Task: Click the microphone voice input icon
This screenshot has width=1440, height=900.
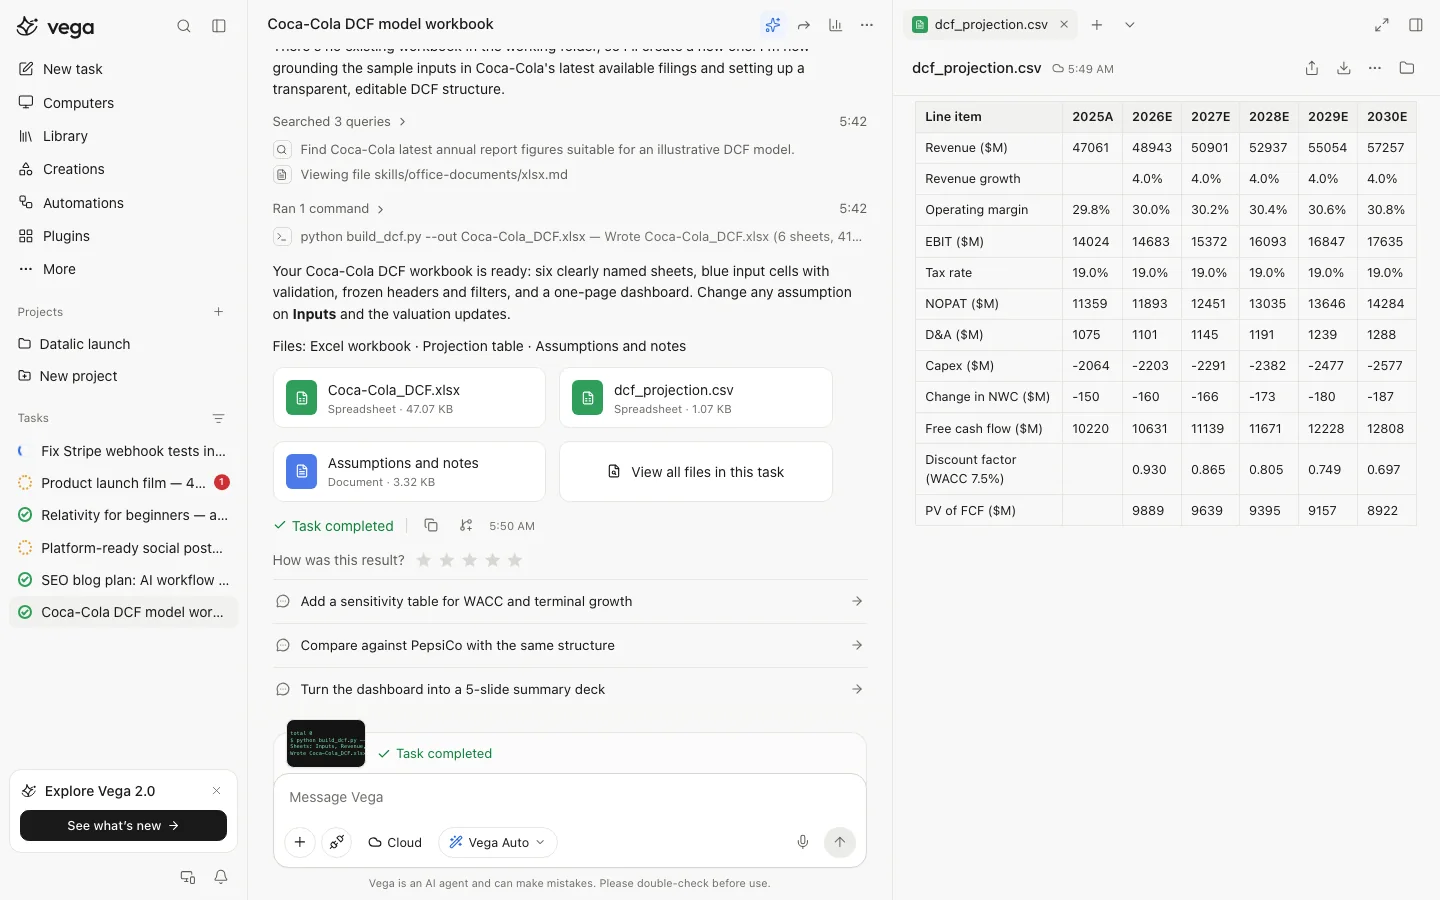Action: [x=802, y=842]
